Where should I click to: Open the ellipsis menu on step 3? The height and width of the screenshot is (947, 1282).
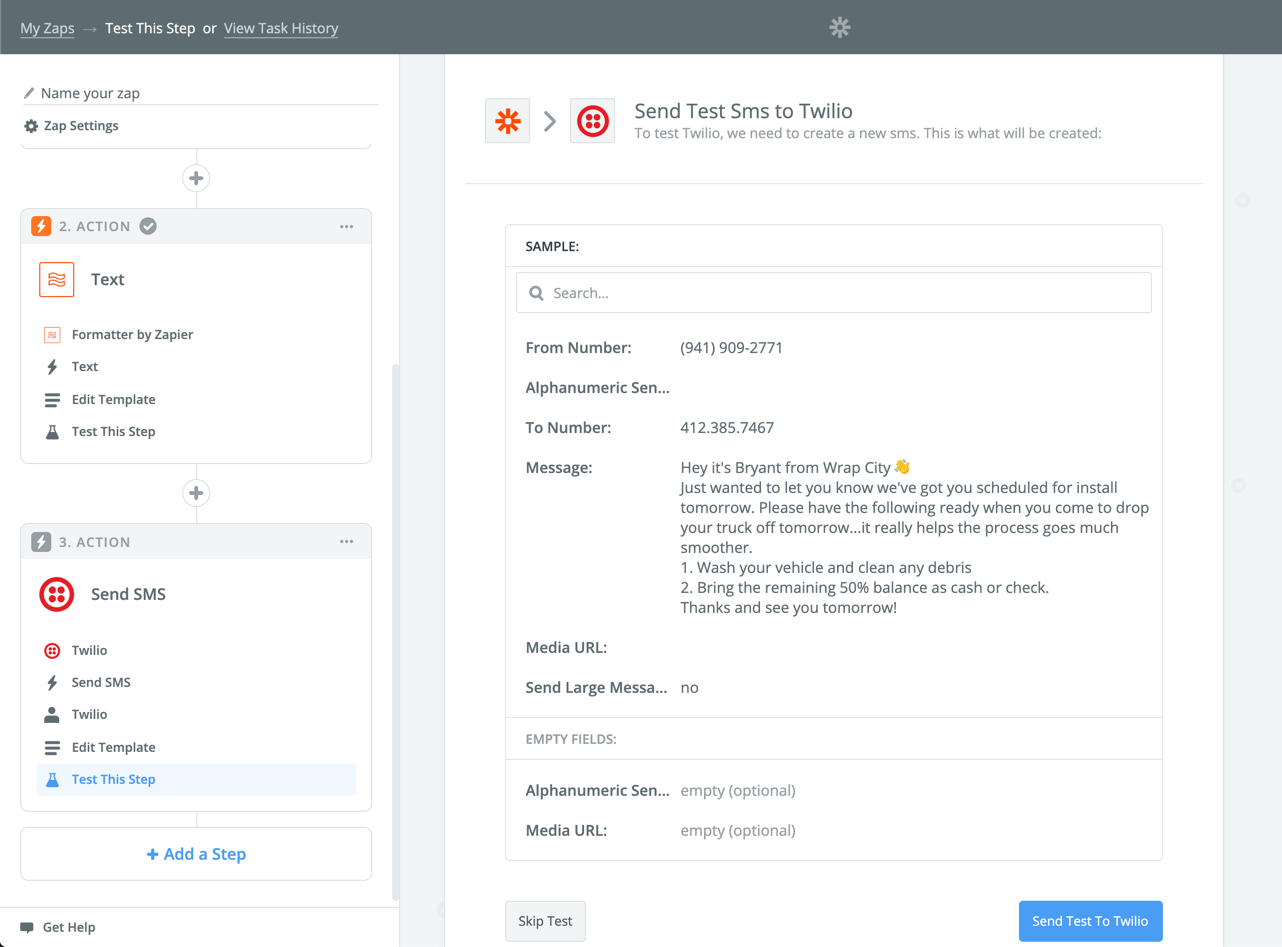346,541
